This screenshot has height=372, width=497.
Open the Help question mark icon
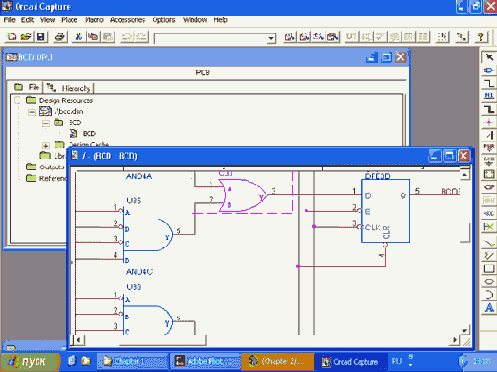(480, 37)
